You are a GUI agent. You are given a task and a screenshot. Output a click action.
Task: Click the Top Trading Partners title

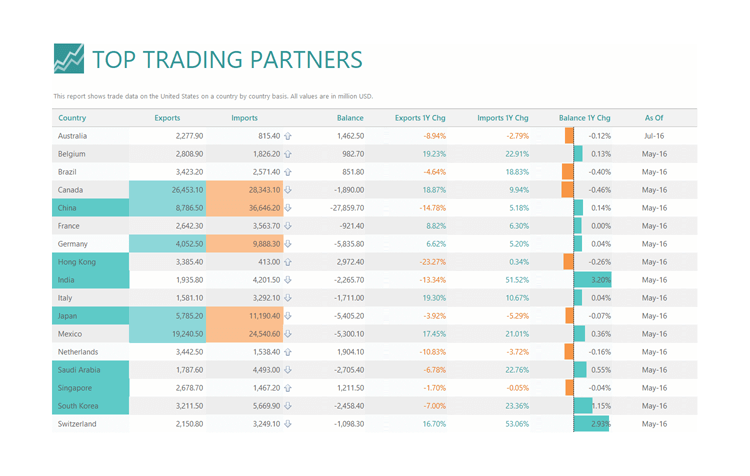tap(227, 60)
